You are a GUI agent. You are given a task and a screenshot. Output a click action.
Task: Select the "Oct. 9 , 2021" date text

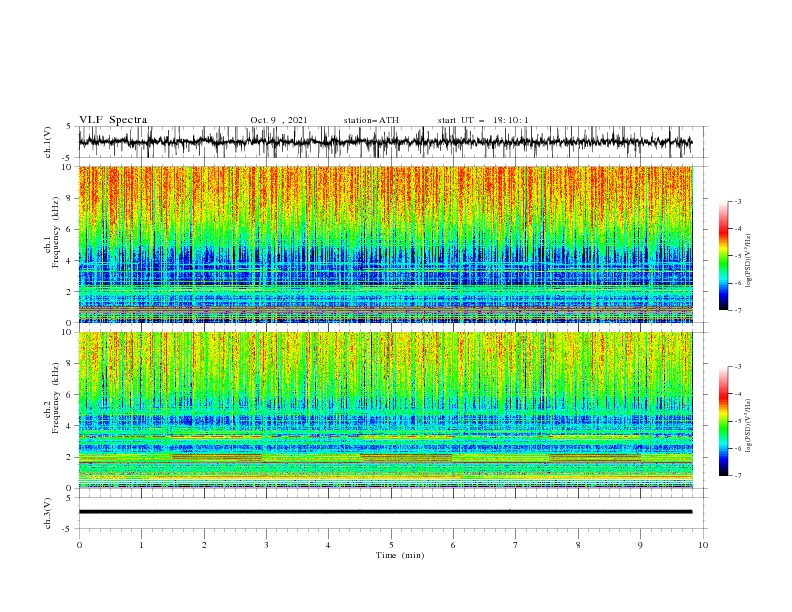tap(279, 120)
